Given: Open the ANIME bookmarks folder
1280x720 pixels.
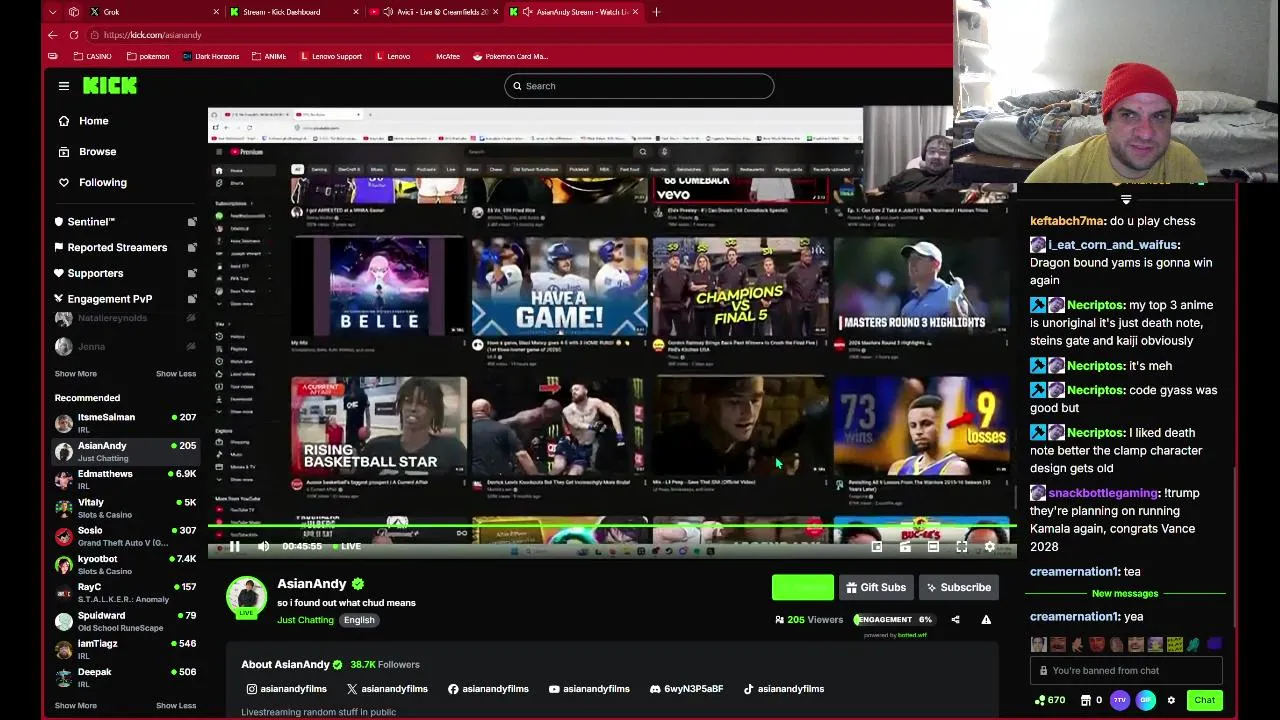Looking at the screenshot, I should click(x=268, y=56).
